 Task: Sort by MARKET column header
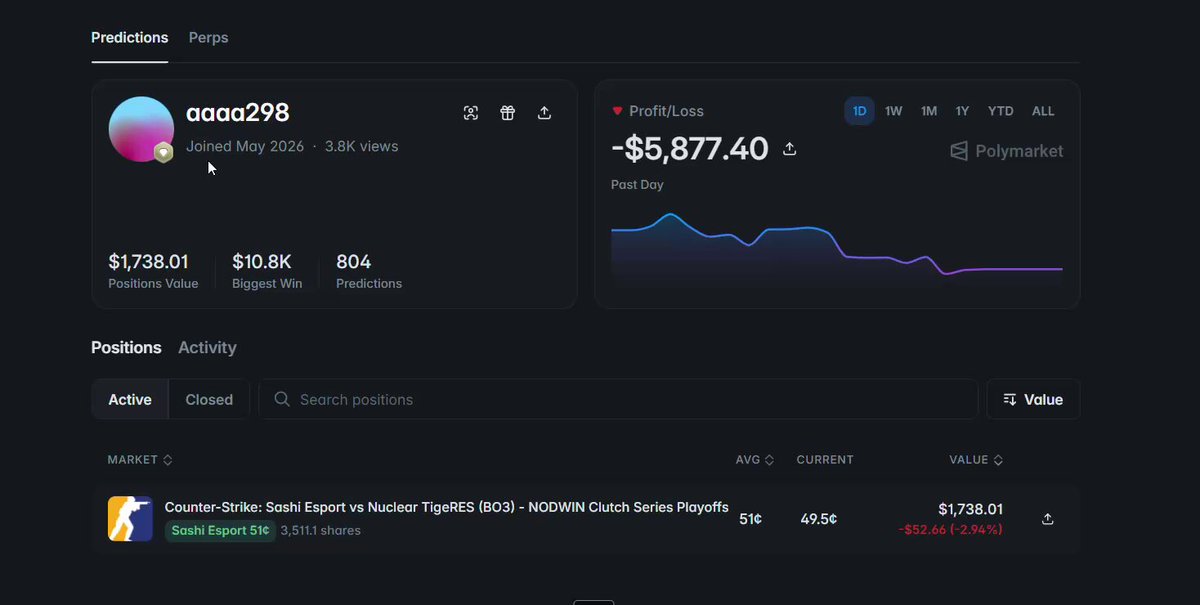140,460
